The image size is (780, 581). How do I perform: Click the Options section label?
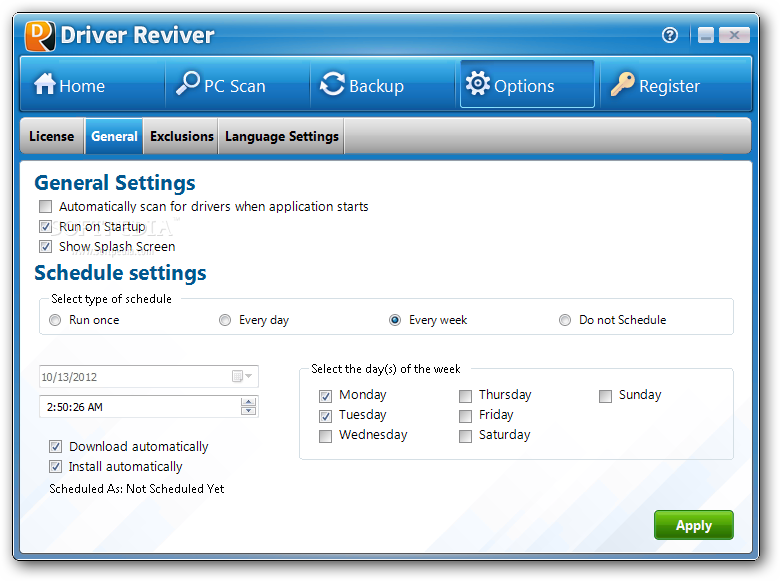point(524,86)
